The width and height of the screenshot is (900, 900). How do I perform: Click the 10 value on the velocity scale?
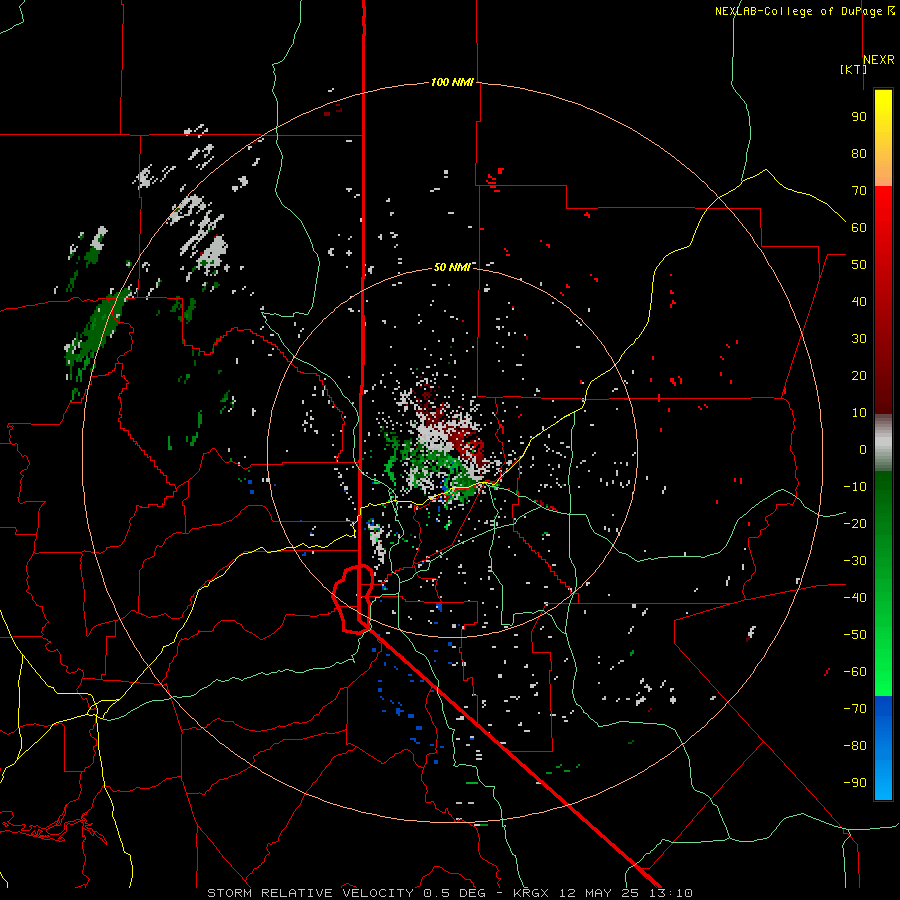click(859, 413)
